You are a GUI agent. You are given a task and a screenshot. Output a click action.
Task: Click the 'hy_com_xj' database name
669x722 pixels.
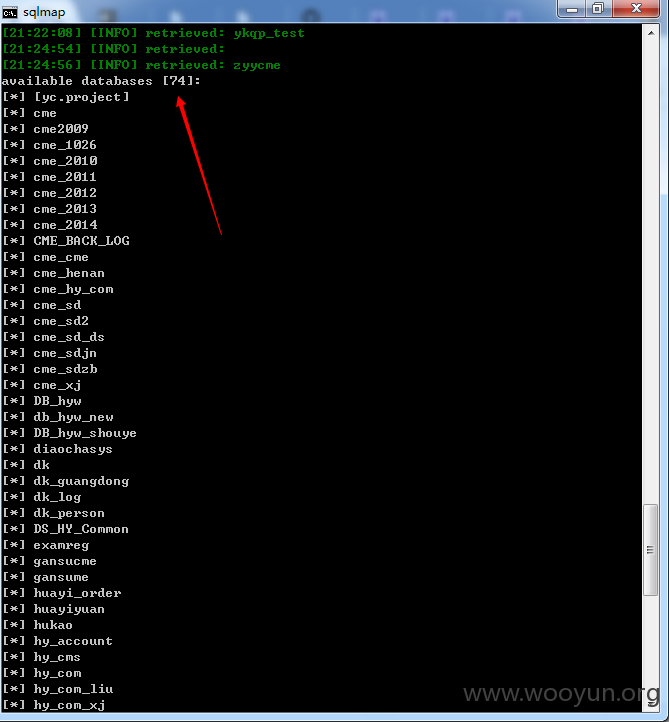coord(69,705)
